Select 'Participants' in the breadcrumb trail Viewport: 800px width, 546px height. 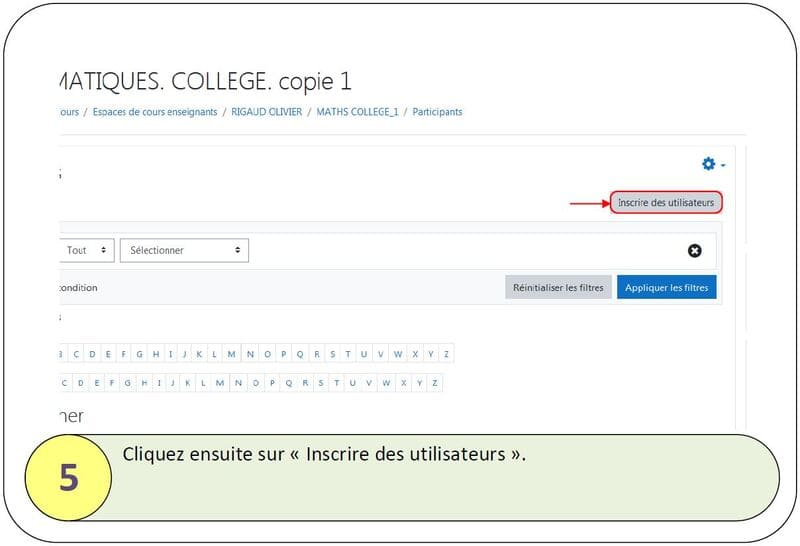437,112
